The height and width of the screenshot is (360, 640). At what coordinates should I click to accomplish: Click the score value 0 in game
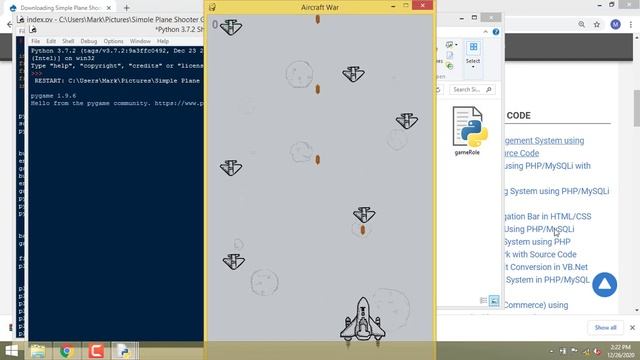(215, 25)
